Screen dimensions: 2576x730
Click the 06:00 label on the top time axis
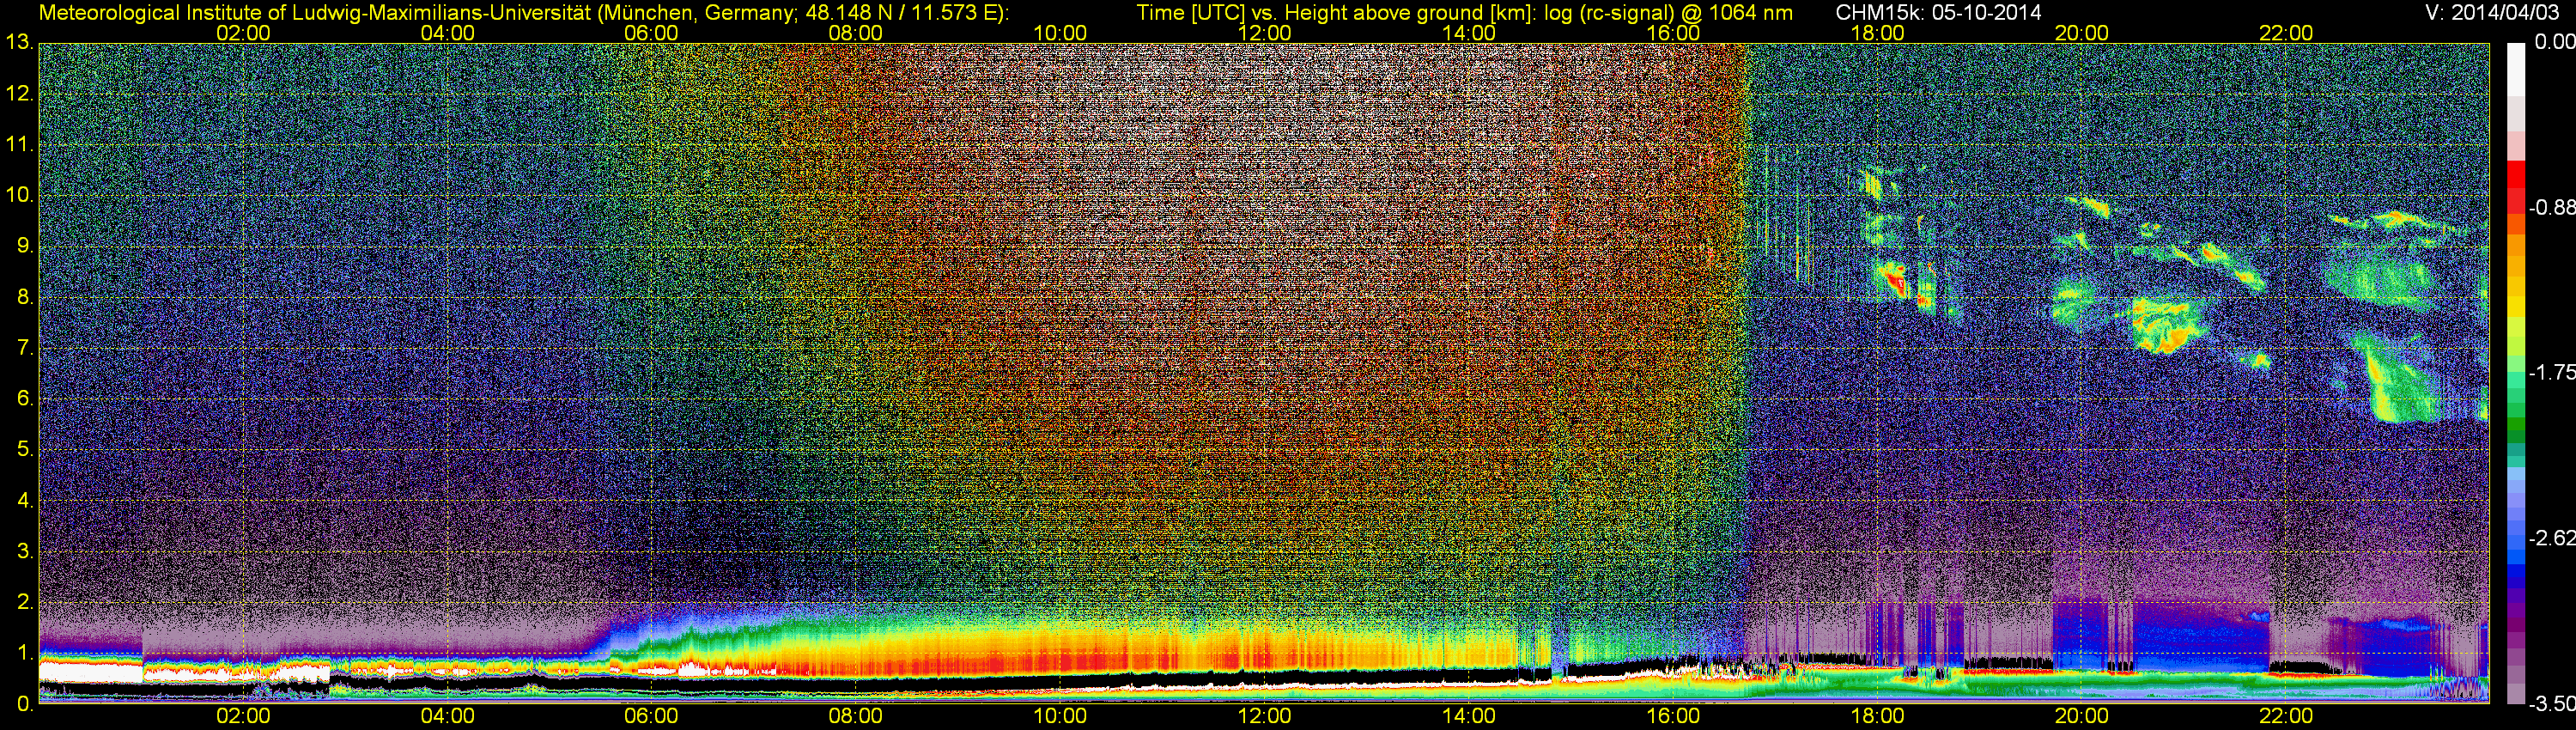[651, 33]
